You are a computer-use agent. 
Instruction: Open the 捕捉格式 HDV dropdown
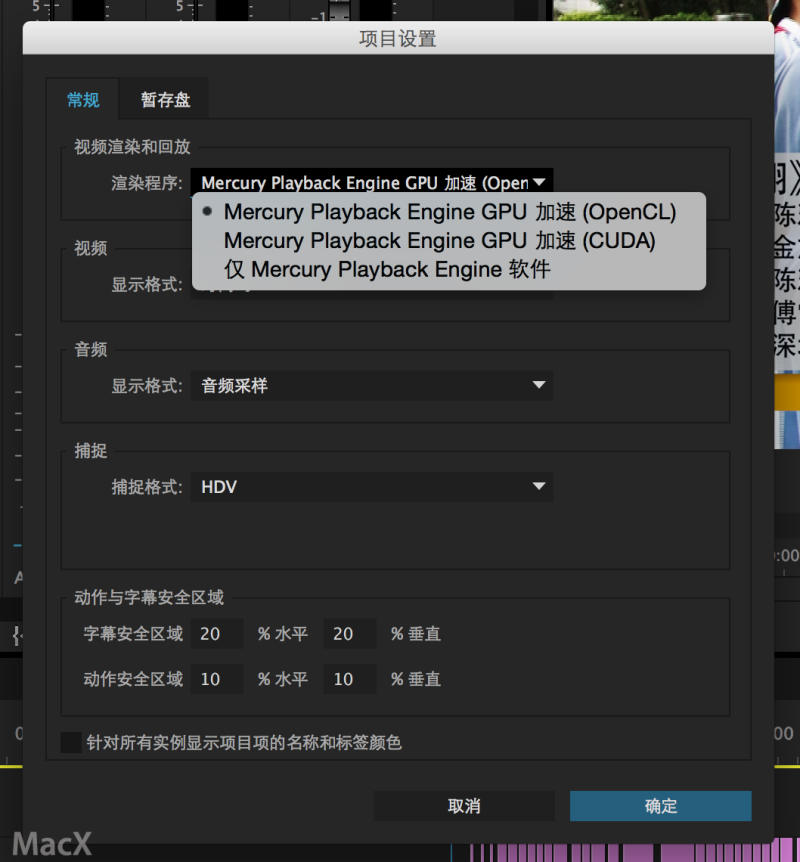pos(370,486)
